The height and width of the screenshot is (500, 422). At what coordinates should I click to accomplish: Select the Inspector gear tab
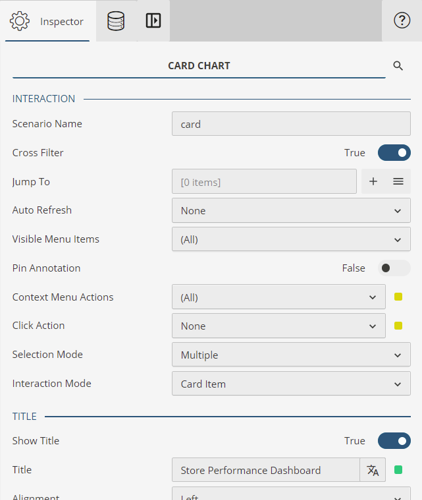pyautogui.click(x=47, y=21)
